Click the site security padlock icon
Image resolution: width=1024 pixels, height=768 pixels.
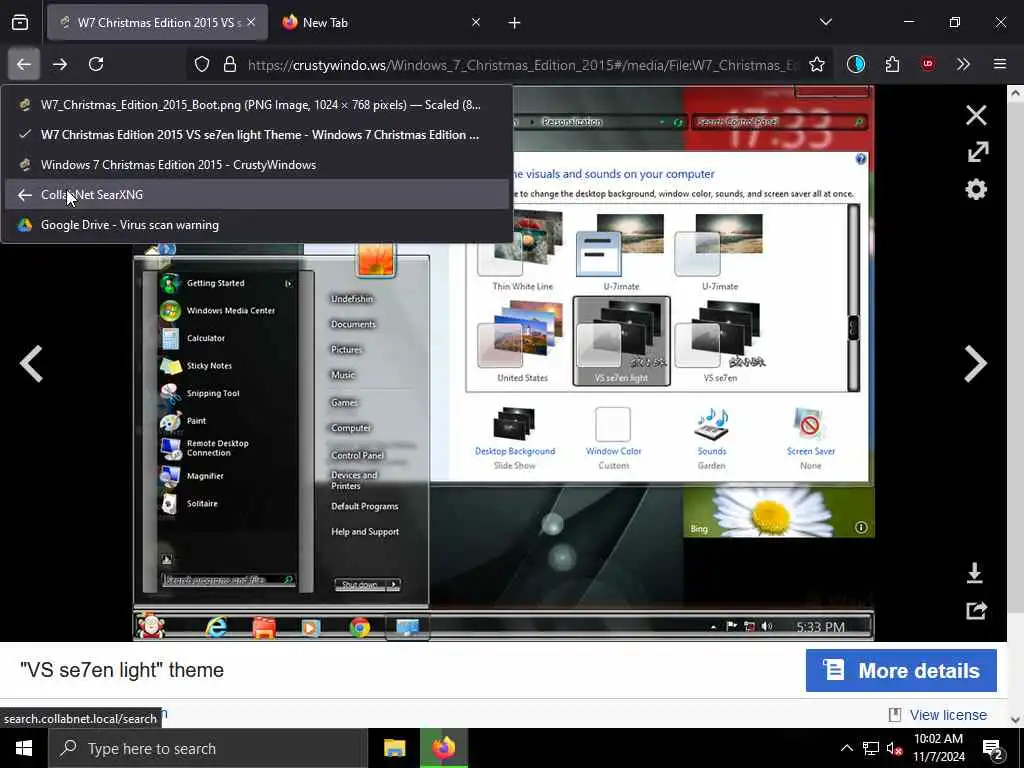(230, 65)
